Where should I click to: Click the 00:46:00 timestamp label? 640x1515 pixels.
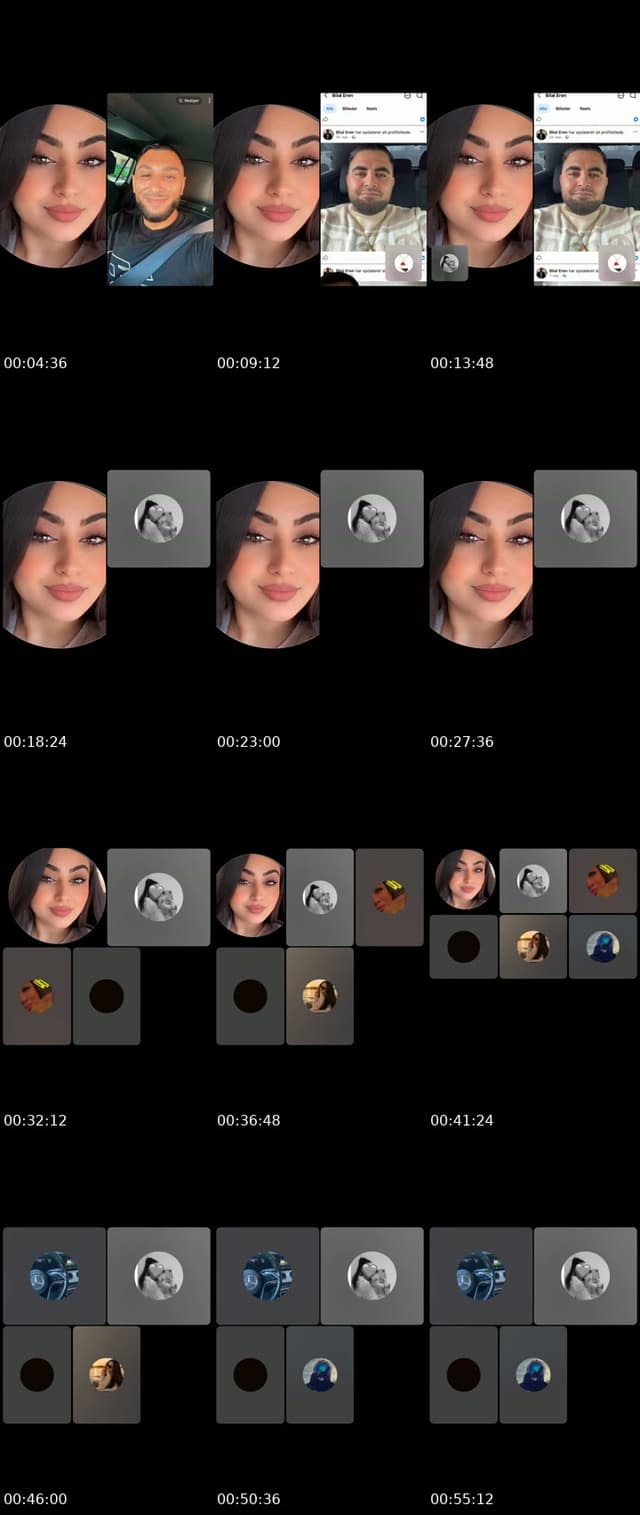click(35, 1499)
